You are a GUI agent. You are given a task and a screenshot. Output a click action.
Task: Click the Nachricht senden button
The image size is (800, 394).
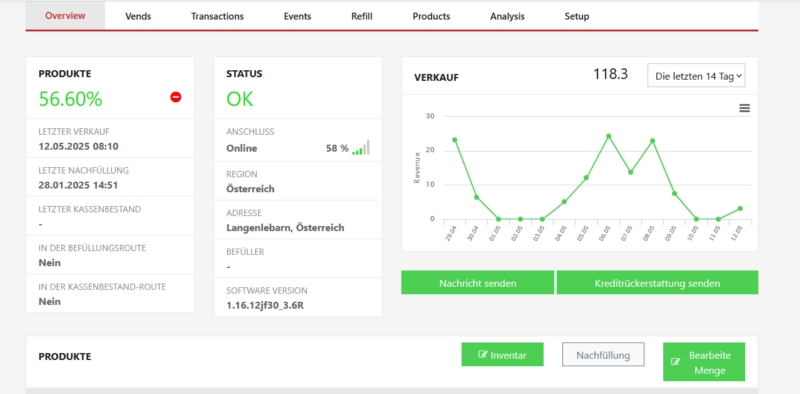tap(478, 283)
